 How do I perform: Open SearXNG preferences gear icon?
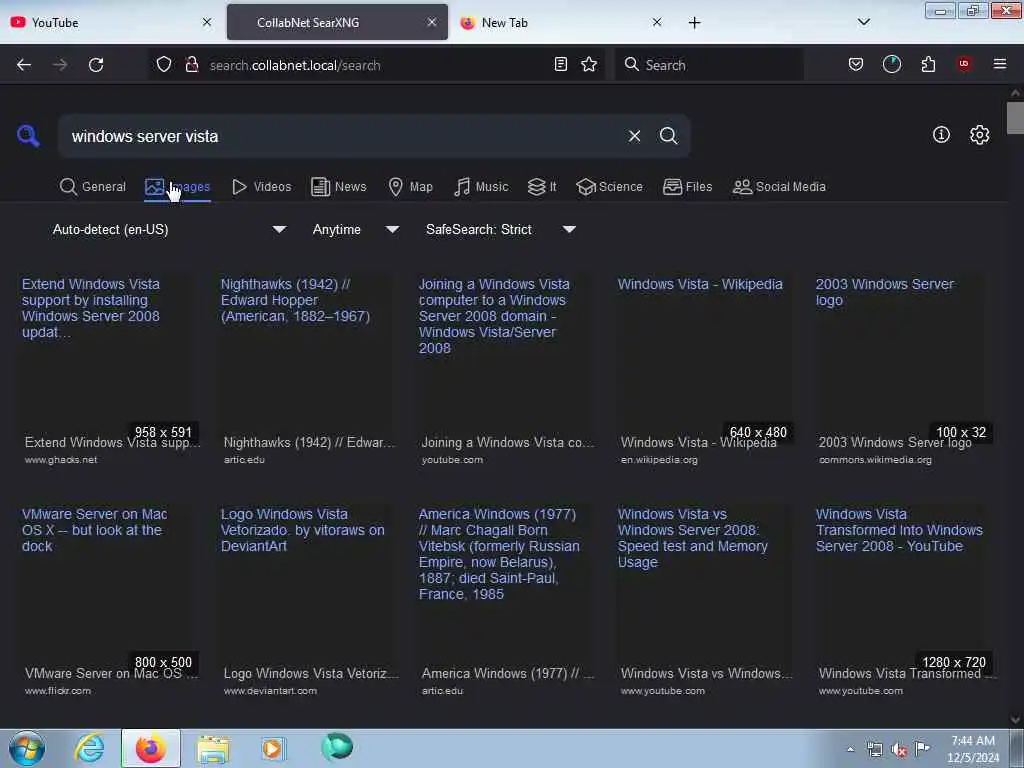(x=979, y=135)
